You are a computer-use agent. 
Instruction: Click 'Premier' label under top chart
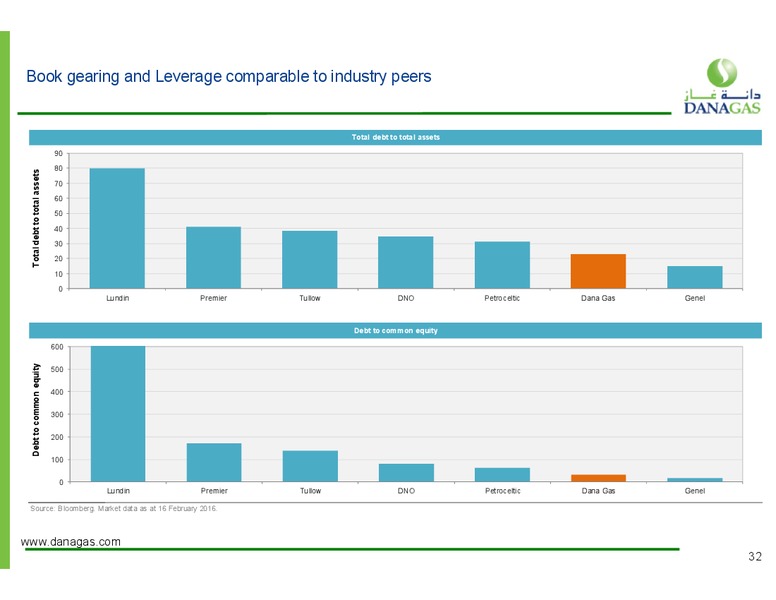[213, 298]
